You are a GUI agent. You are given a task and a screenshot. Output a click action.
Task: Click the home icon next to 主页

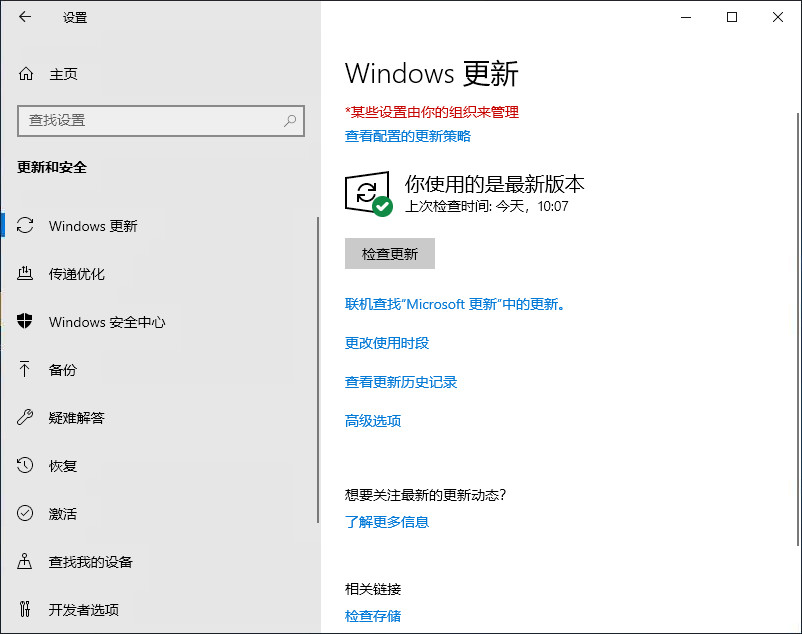point(26,74)
